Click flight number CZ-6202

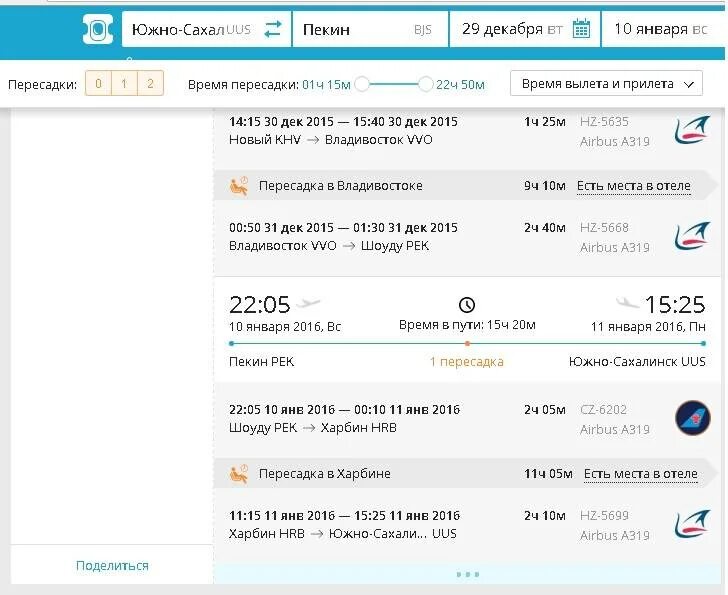click(x=604, y=409)
